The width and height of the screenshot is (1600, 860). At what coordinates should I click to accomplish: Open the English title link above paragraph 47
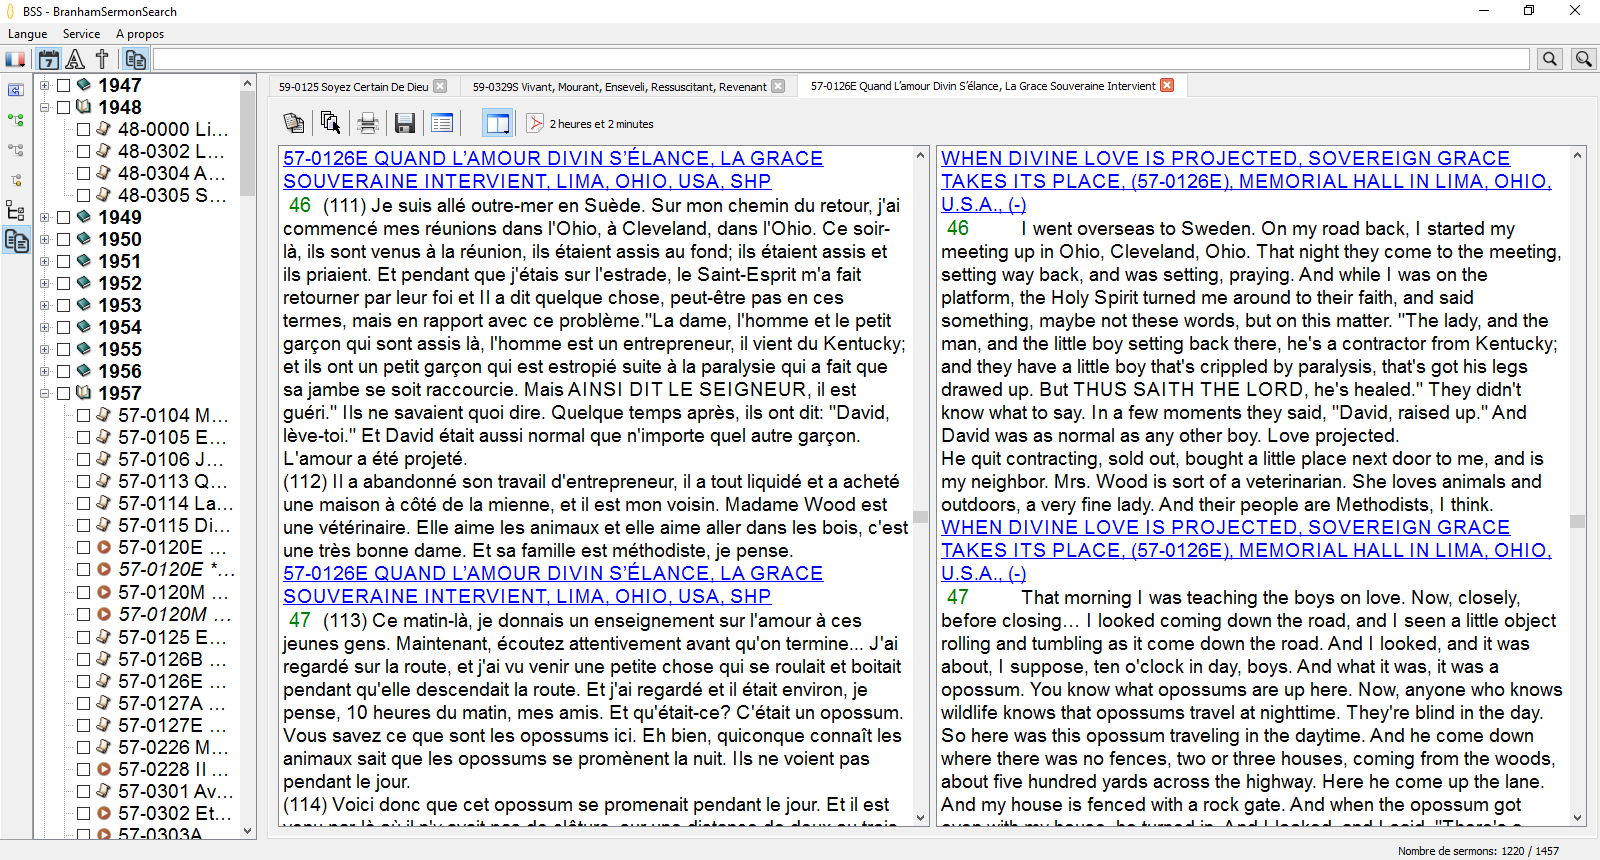[1246, 550]
